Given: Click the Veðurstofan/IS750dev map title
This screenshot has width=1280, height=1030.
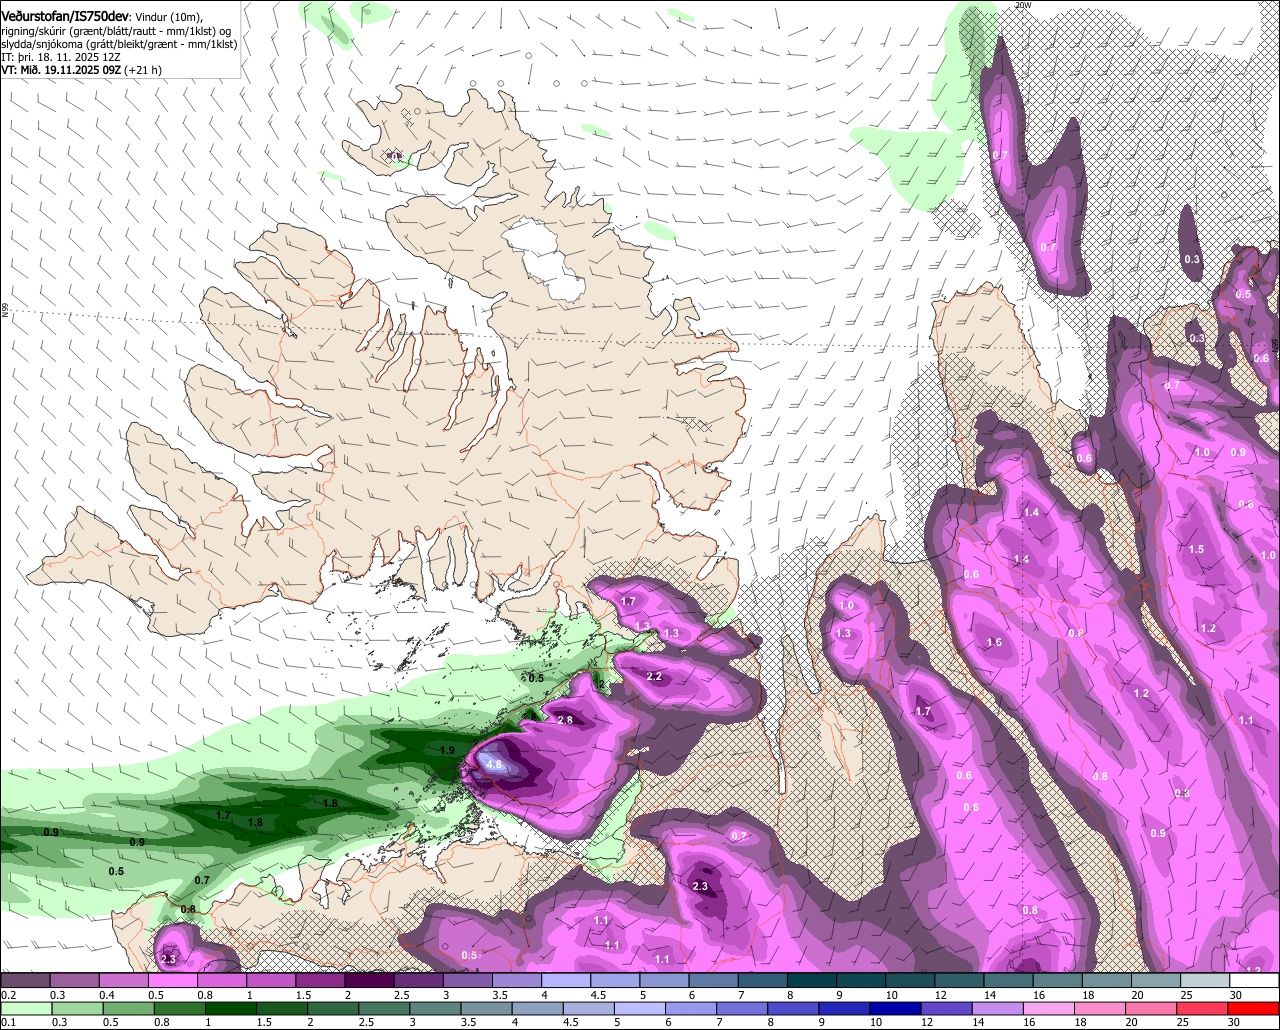Looking at the screenshot, I should pos(64,16).
